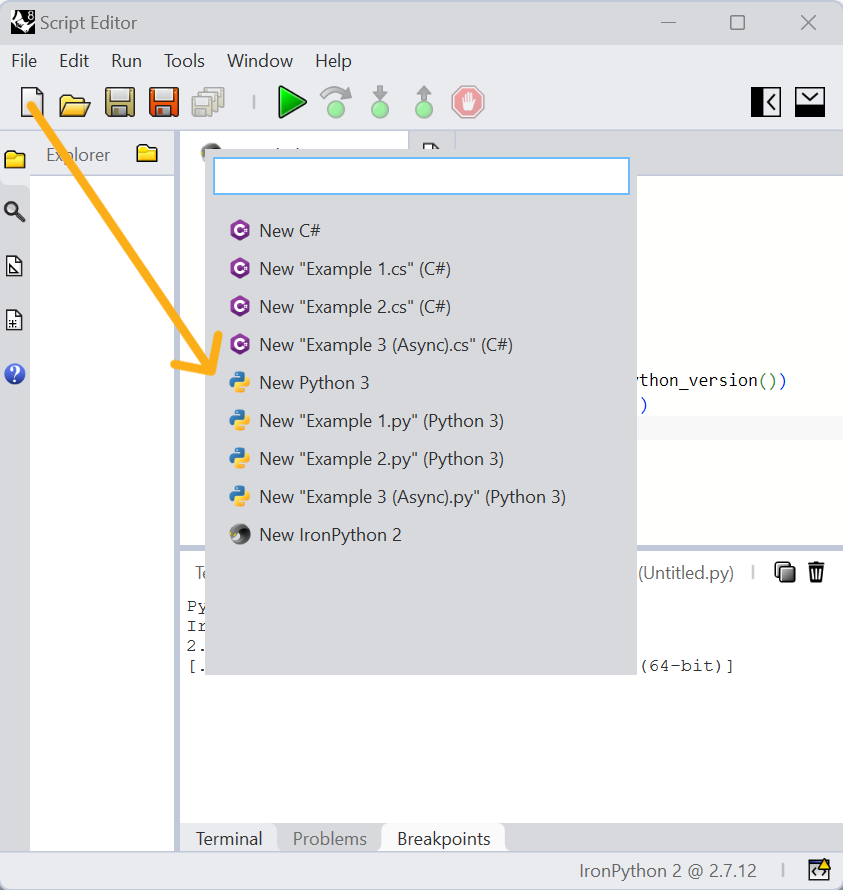Toggle the bottom panel visibility
Screen dimensions: 843x890
tap(810, 102)
